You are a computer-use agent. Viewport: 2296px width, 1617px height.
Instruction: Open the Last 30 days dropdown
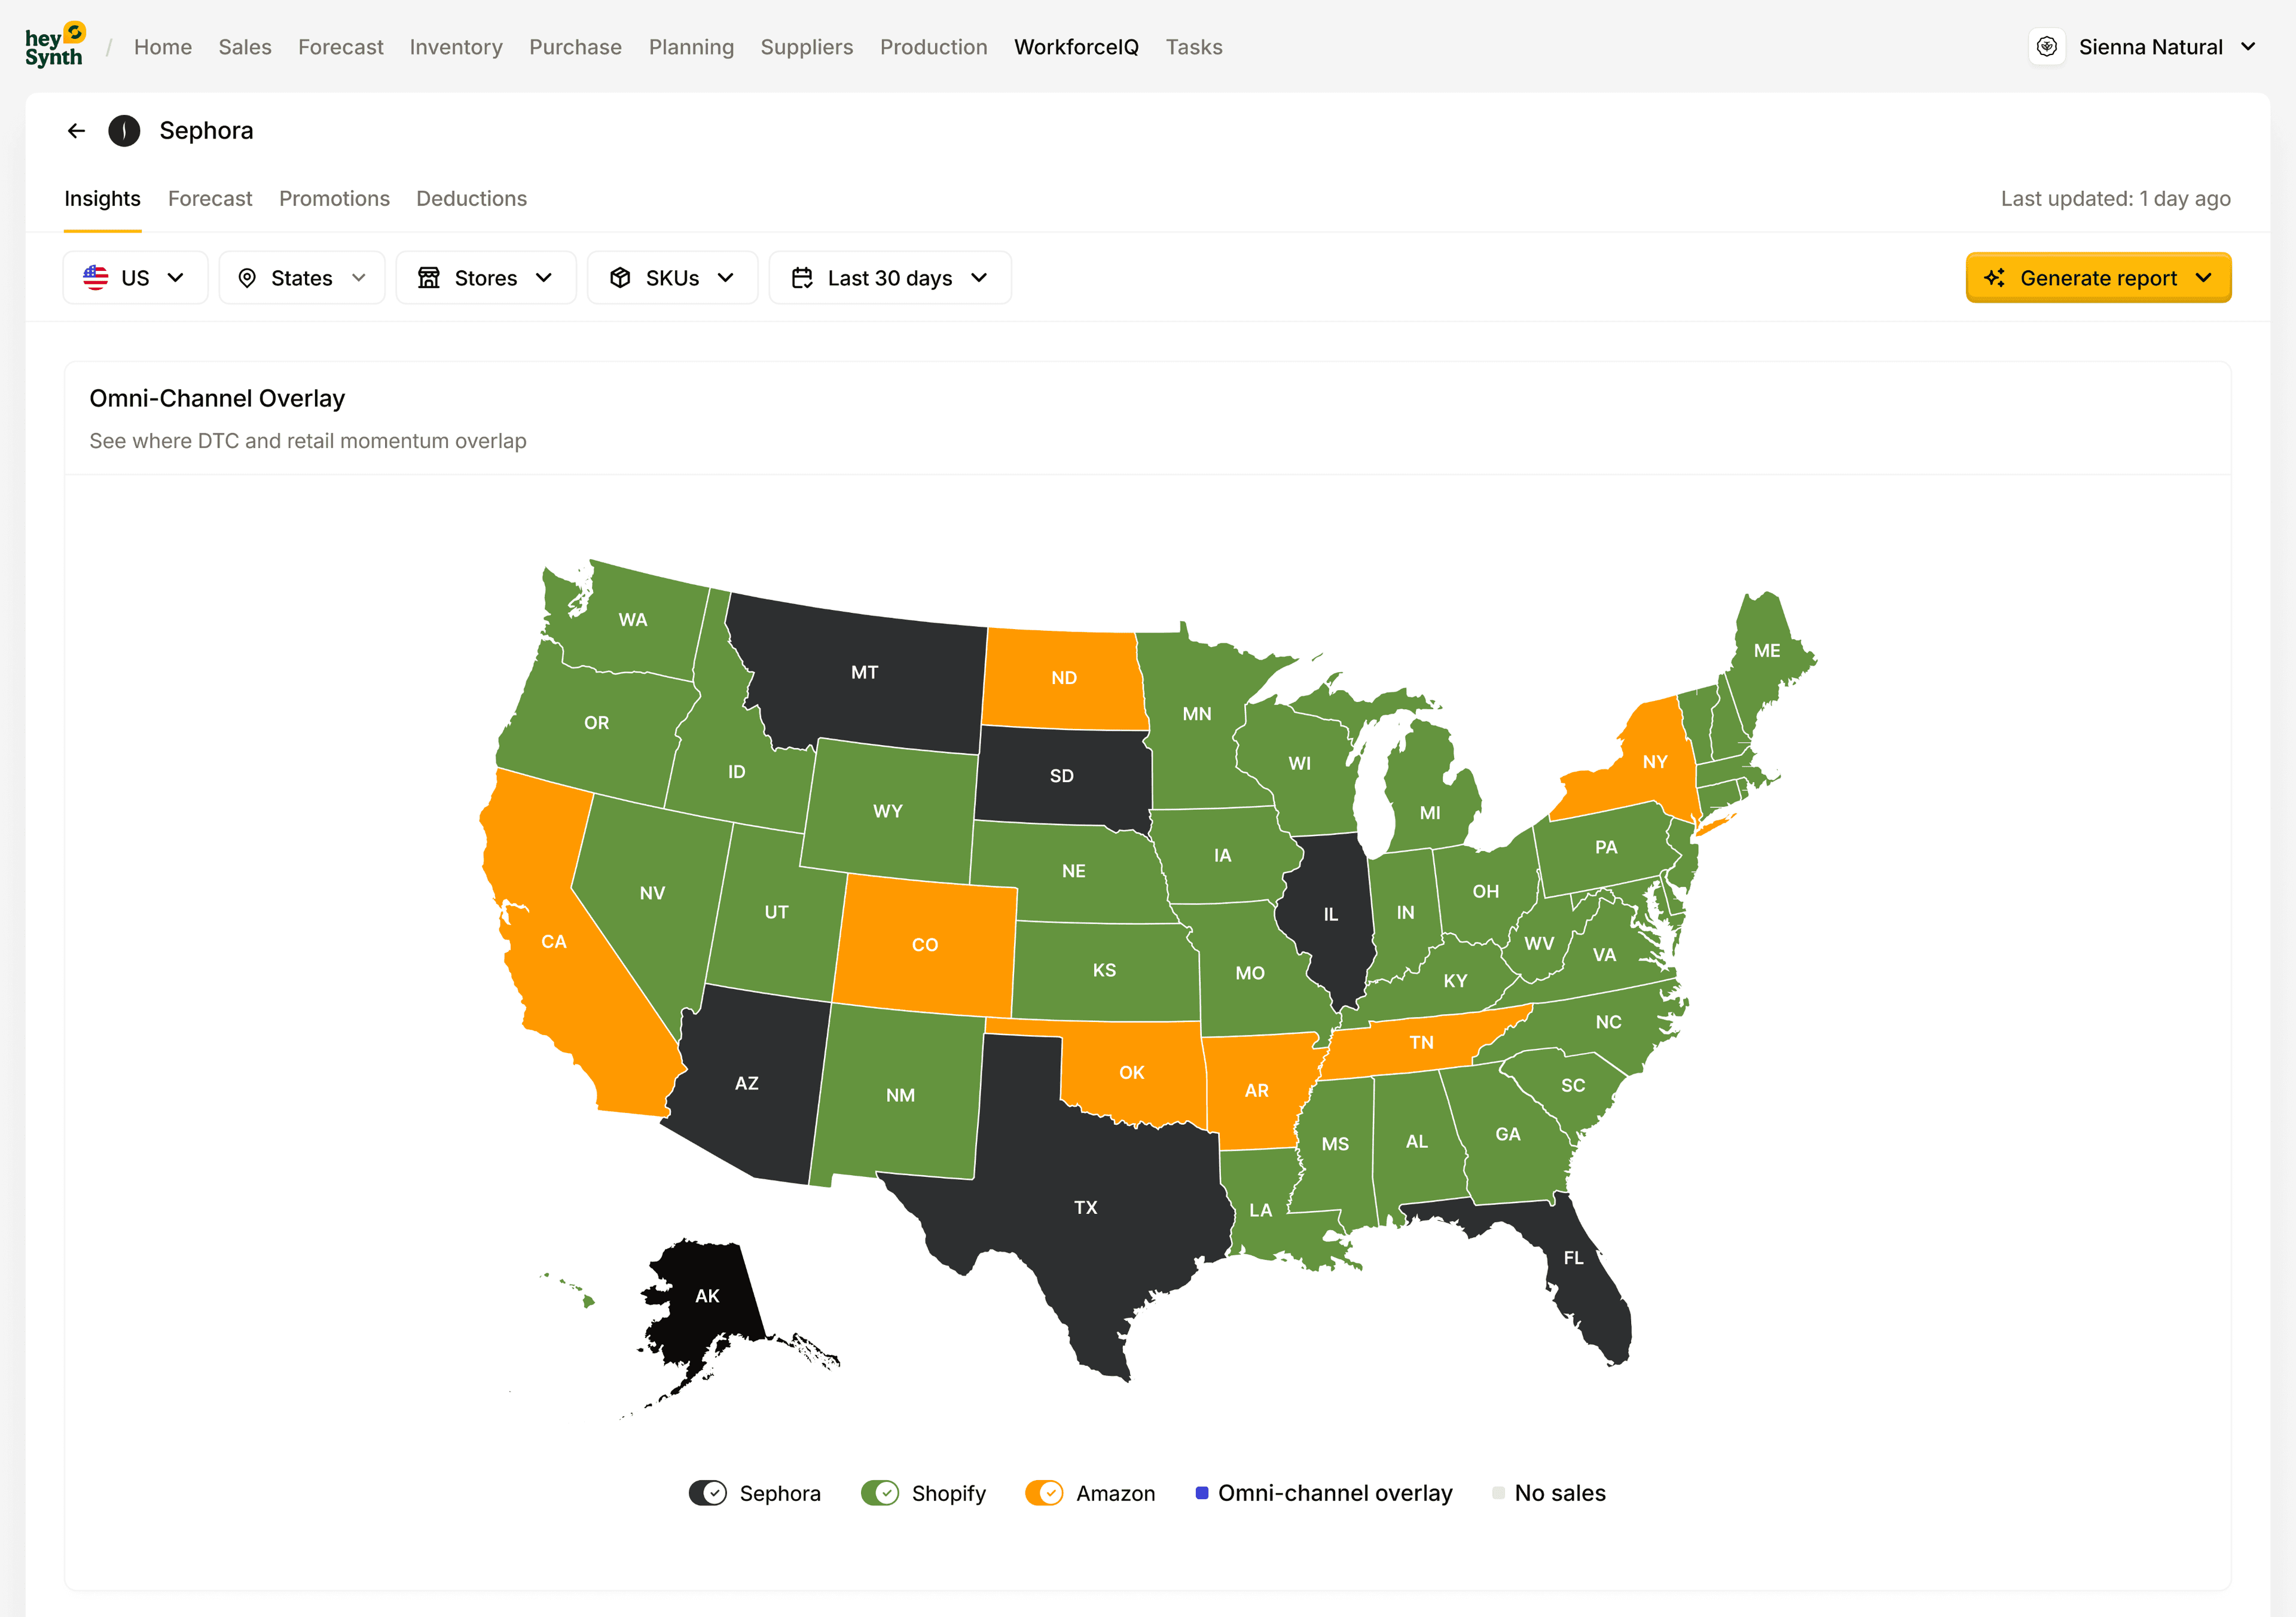[890, 278]
